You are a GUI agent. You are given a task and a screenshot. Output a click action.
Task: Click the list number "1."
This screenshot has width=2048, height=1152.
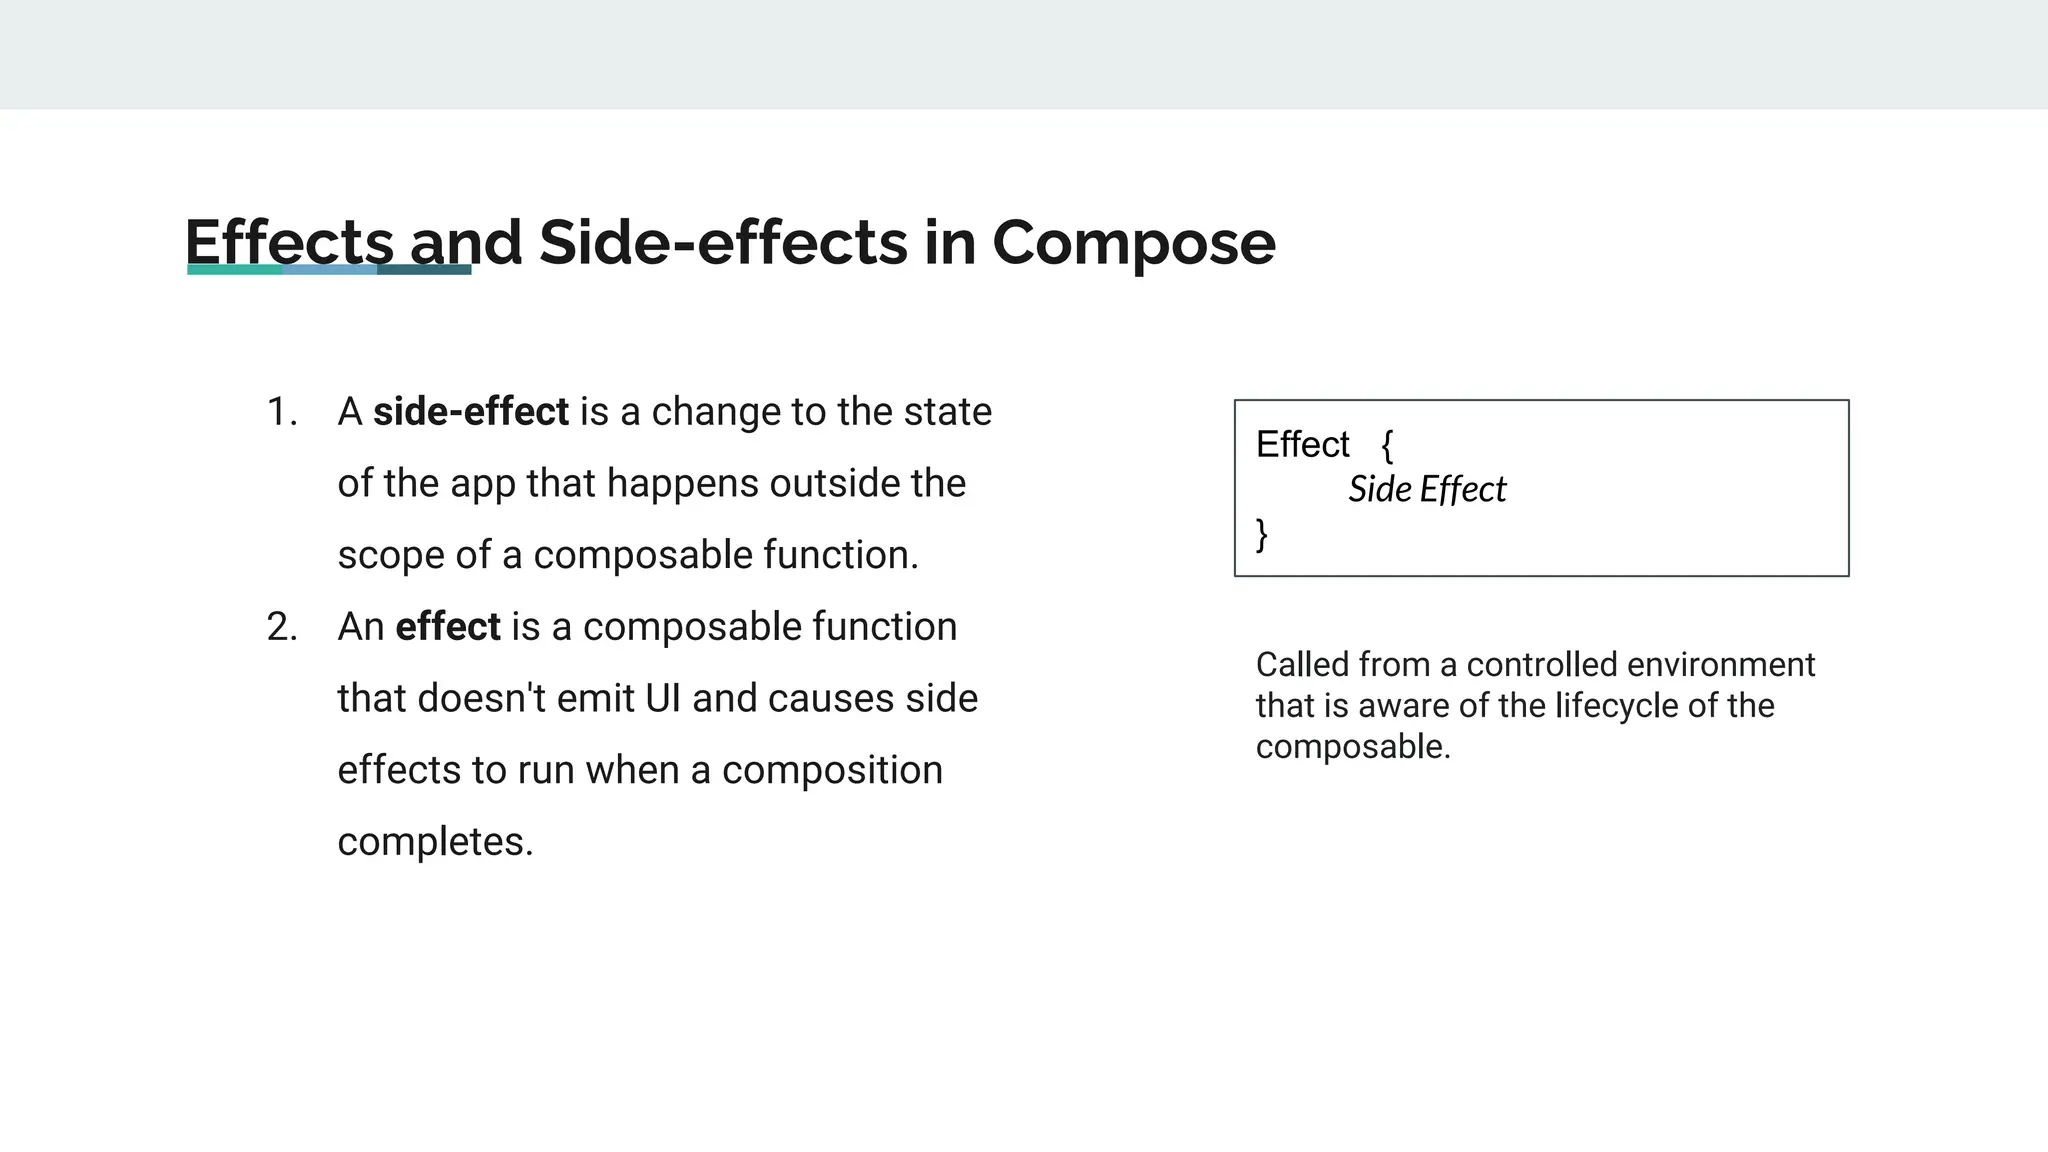(x=282, y=412)
